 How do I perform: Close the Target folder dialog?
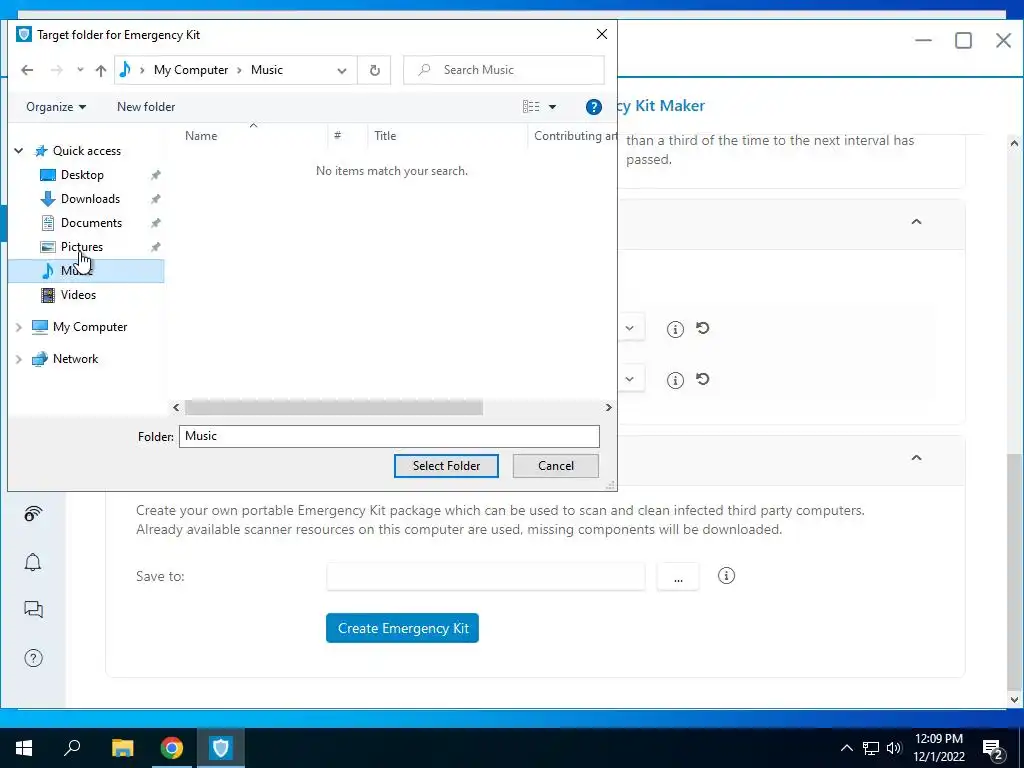pos(601,34)
